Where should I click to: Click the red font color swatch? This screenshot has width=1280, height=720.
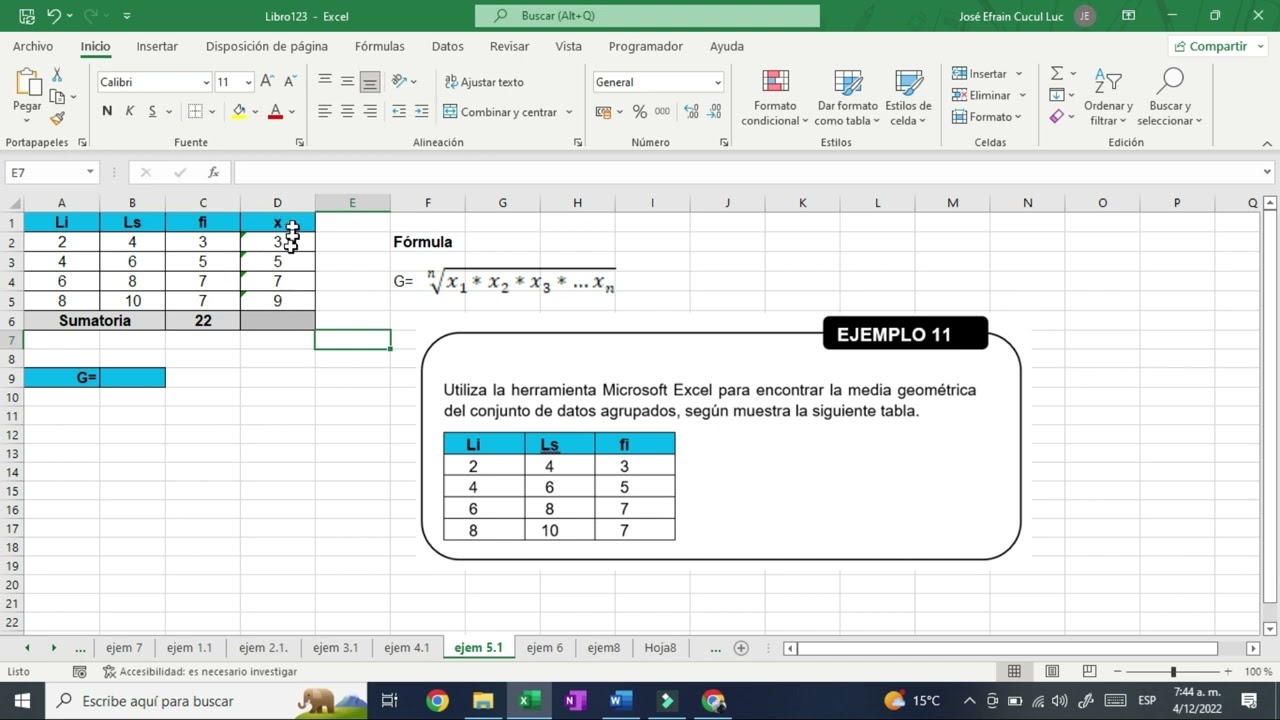(x=276, y=112)
